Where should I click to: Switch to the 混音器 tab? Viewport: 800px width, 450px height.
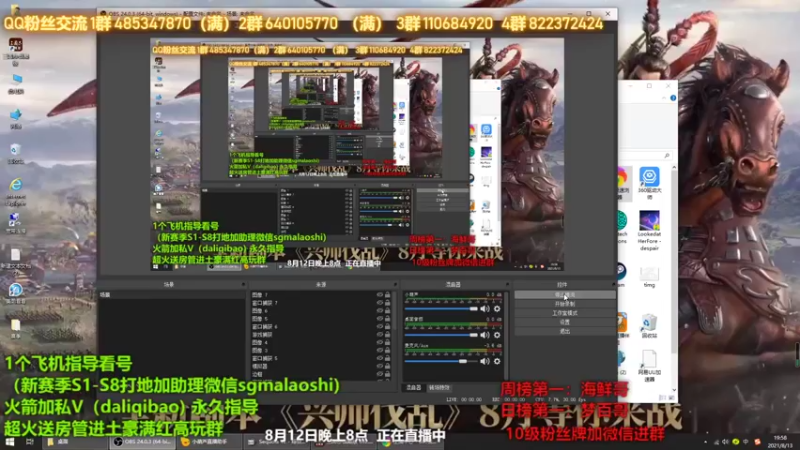(414, 388)
